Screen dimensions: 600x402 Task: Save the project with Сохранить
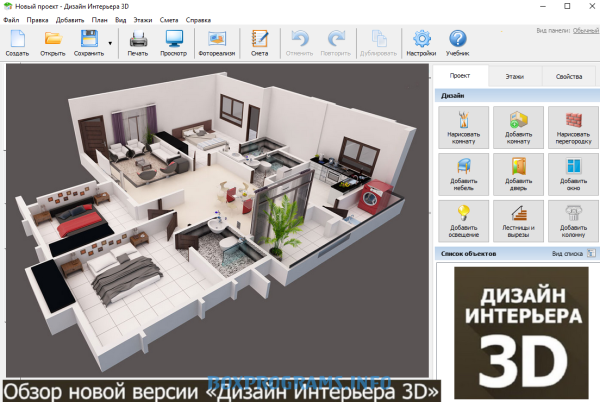pos(89,43)
